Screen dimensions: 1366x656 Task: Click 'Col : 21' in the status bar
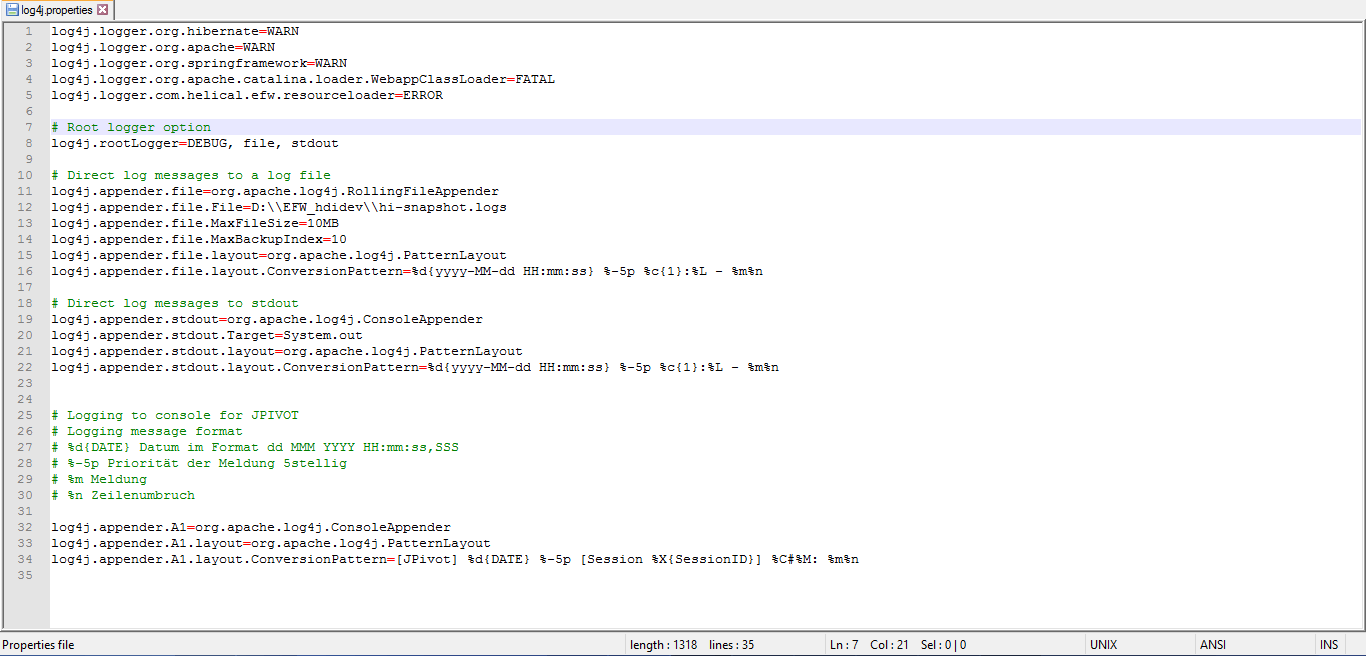click(x=889, y=645)
